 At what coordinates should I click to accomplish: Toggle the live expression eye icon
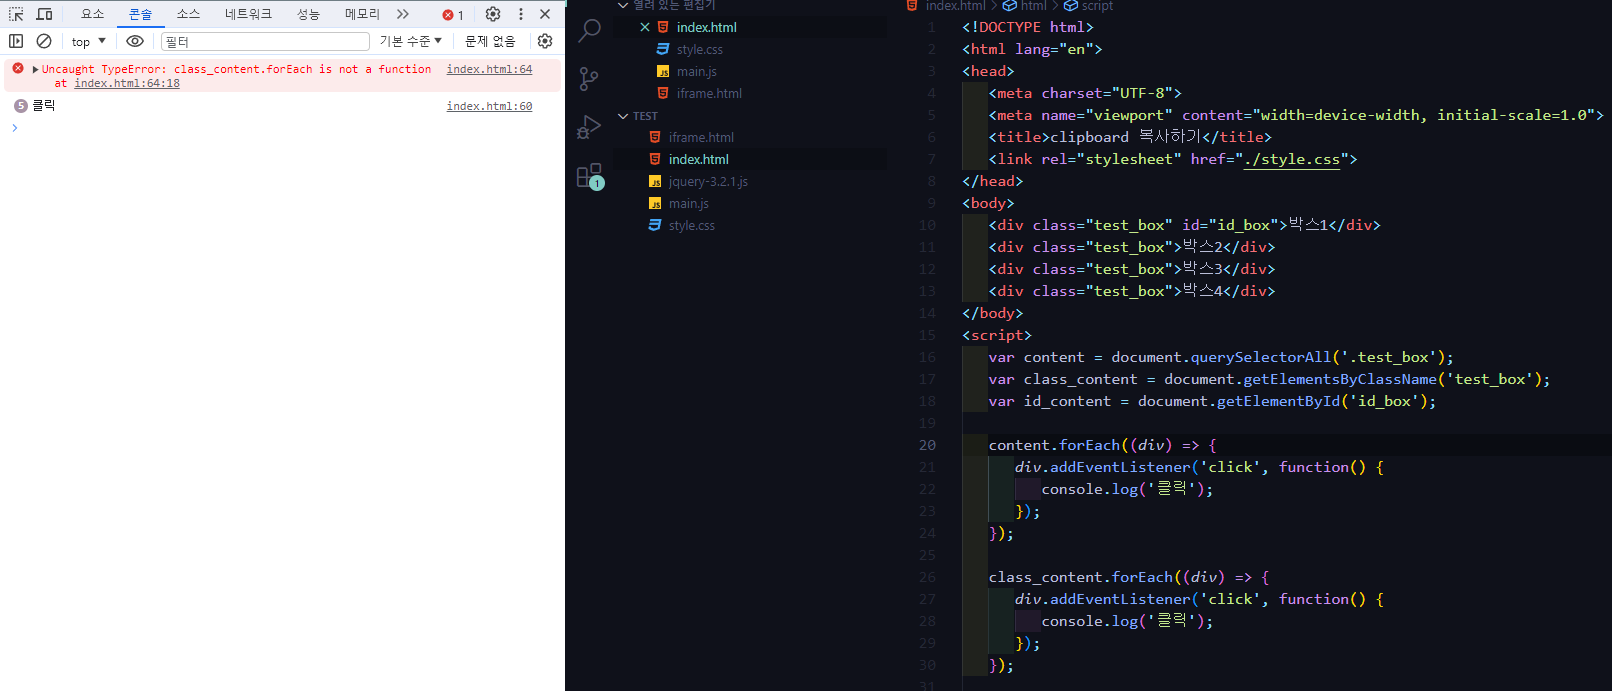coord(135,41)
